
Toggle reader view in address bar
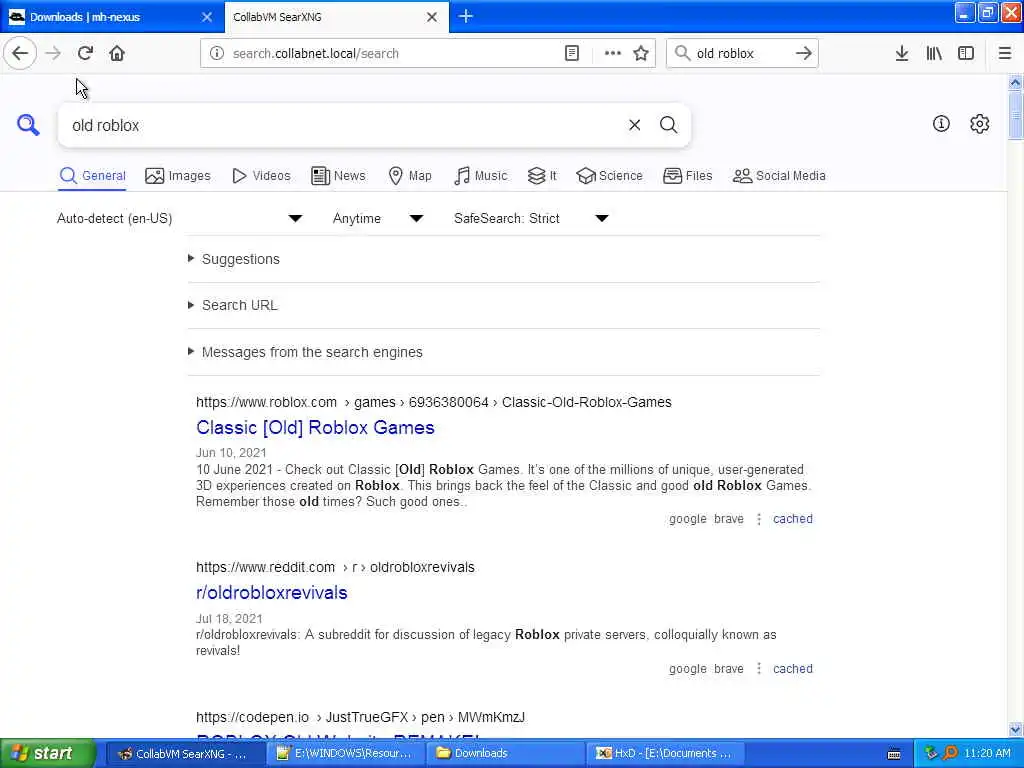pyautogui.click(x=571, y=54)
